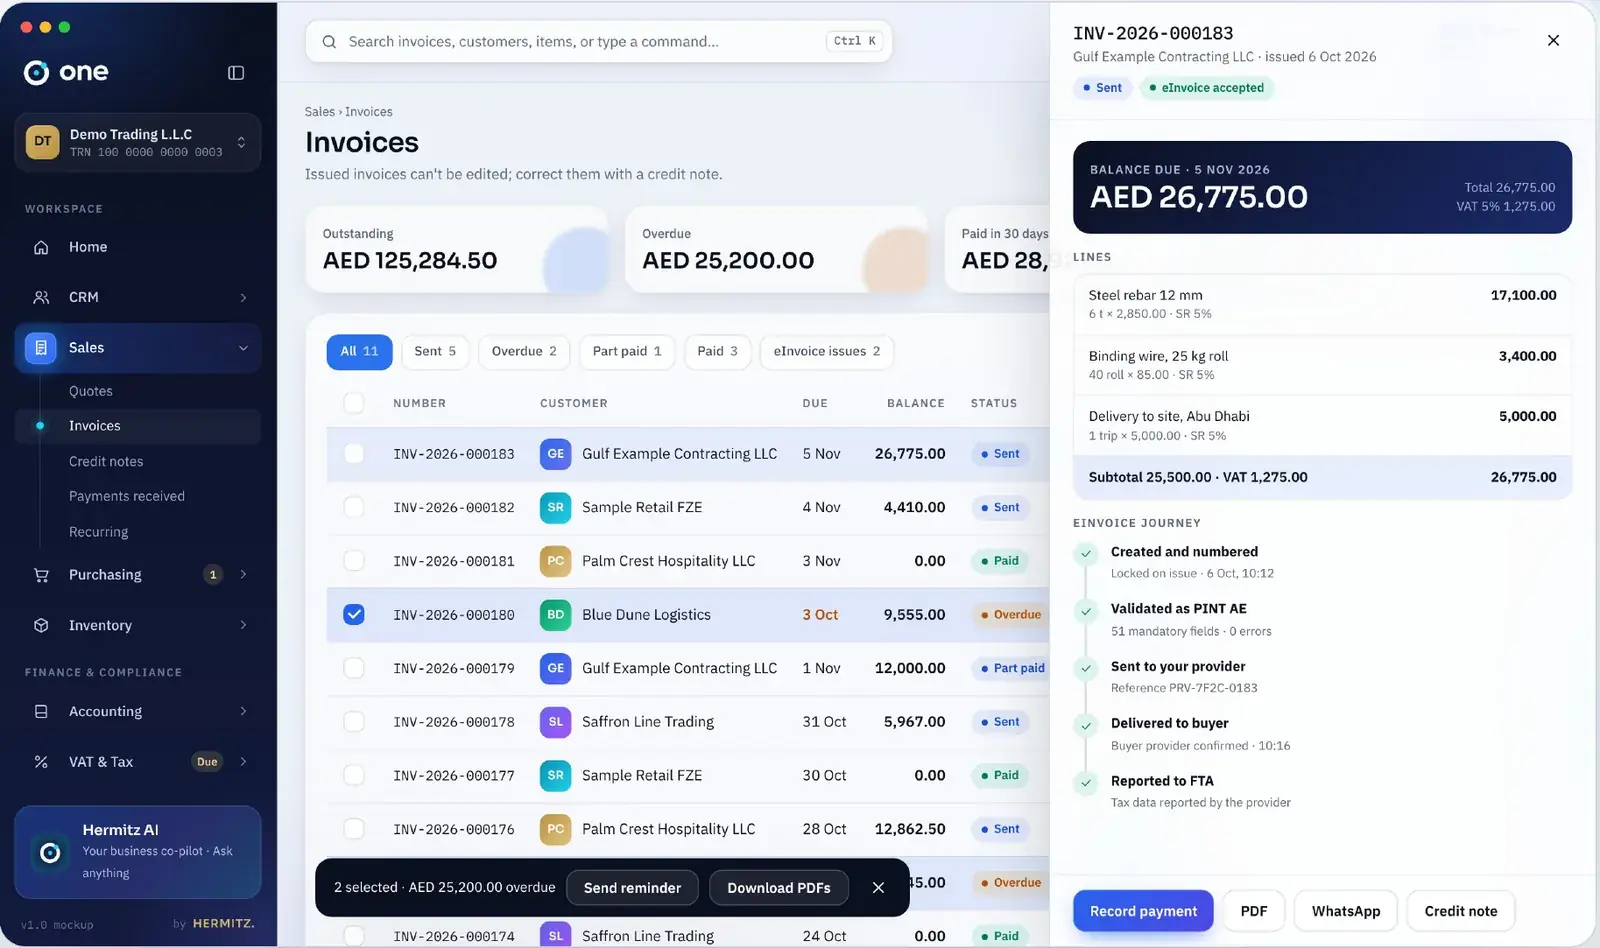Click the DT company avatar
Image resolution: width=1600 pixels, height=948 pixels.
43,142
